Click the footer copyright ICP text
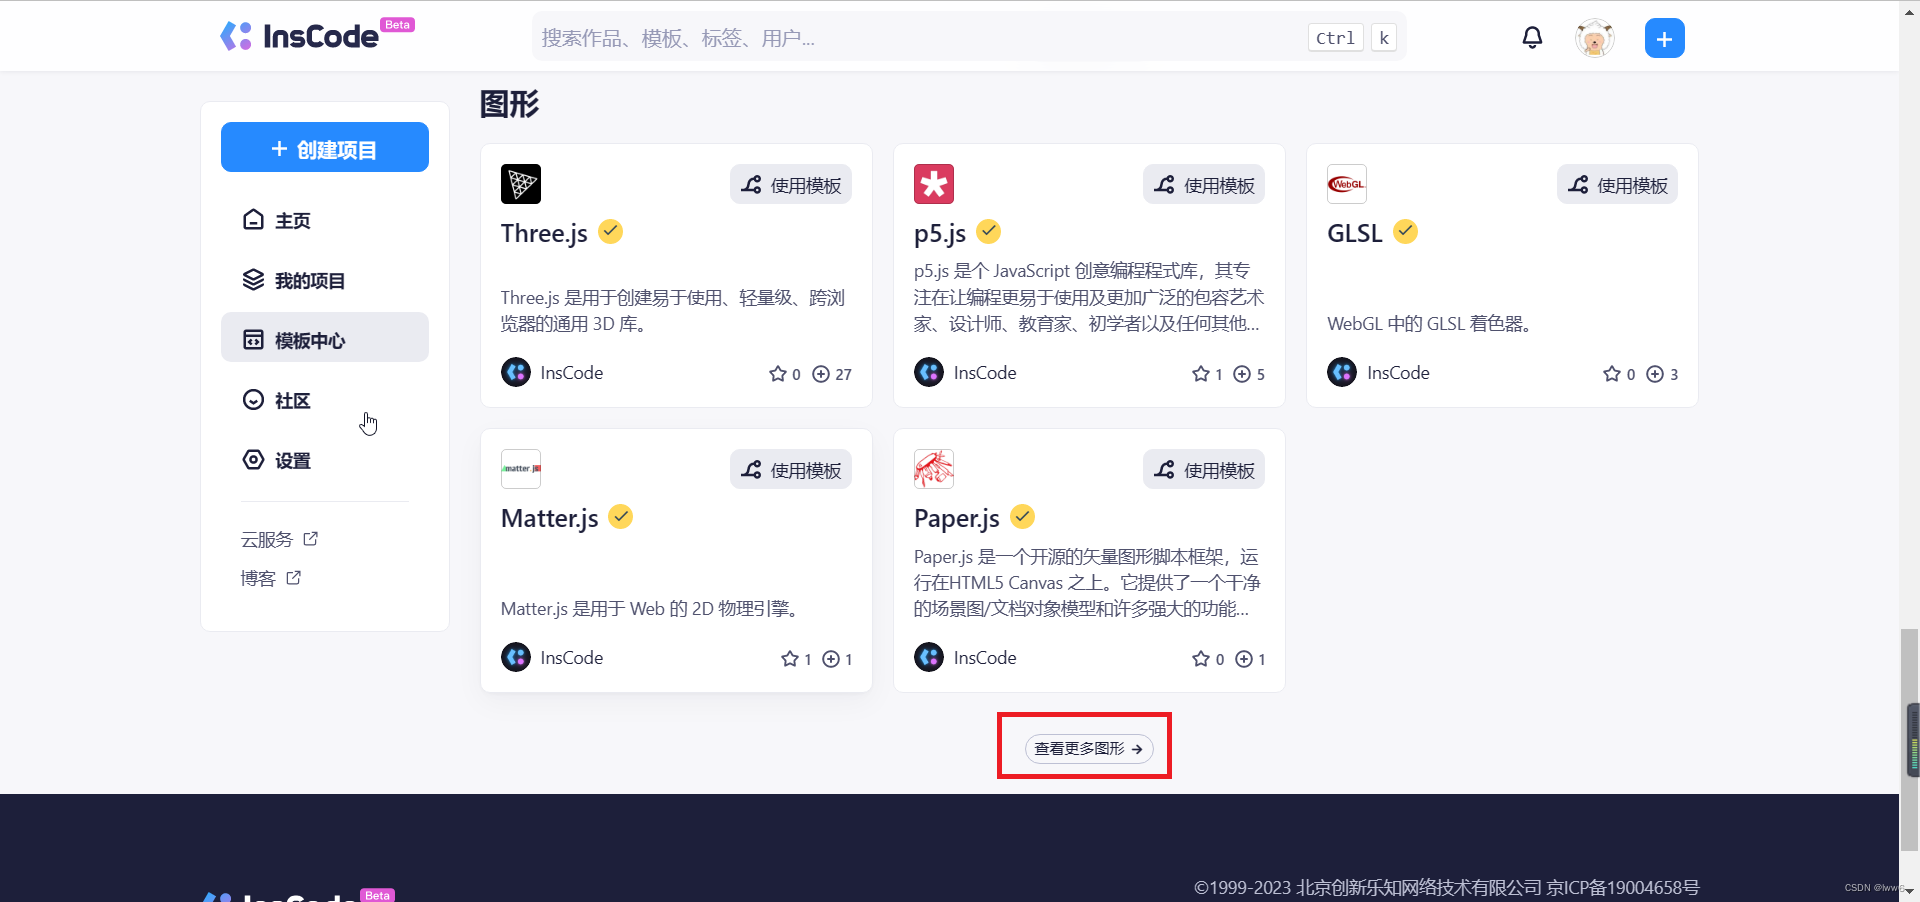Image resolution: width=1920 pixels, height=902 pixels. pos(1446,887)
